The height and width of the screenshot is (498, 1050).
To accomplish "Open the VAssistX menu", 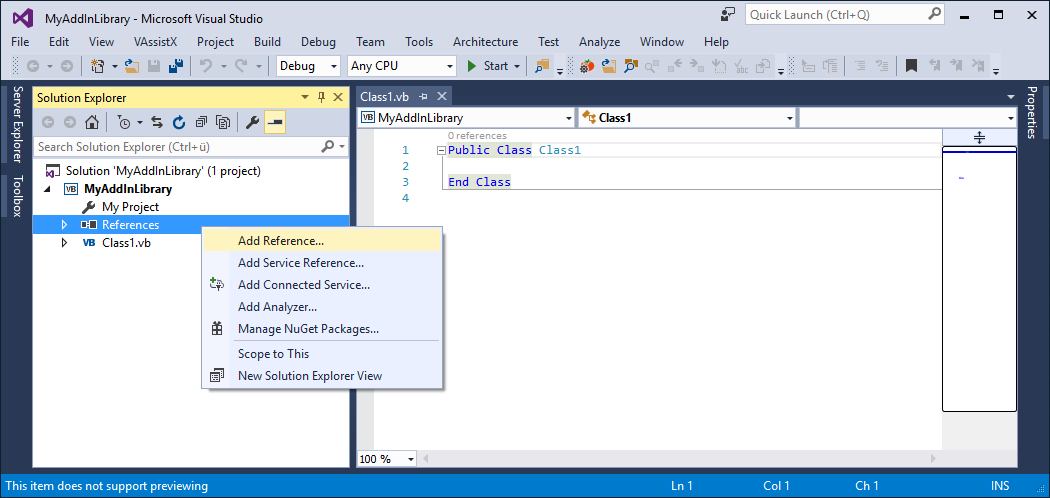I will click(155, 42).
